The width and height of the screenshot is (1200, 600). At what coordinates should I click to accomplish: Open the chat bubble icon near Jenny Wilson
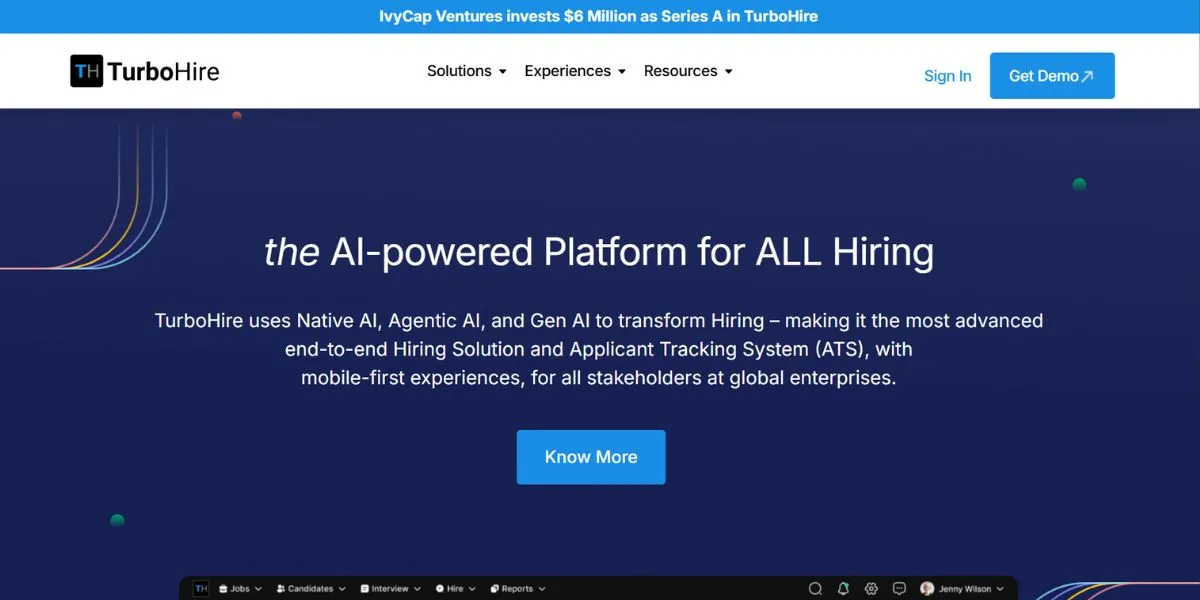tap(898, 588)
